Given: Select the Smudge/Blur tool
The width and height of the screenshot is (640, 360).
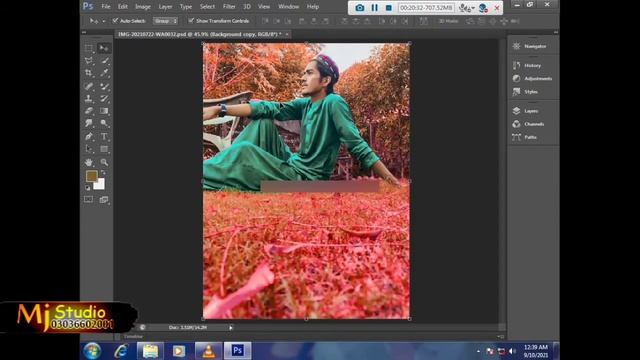Looking at the screenshot, I should pos(89,123).
